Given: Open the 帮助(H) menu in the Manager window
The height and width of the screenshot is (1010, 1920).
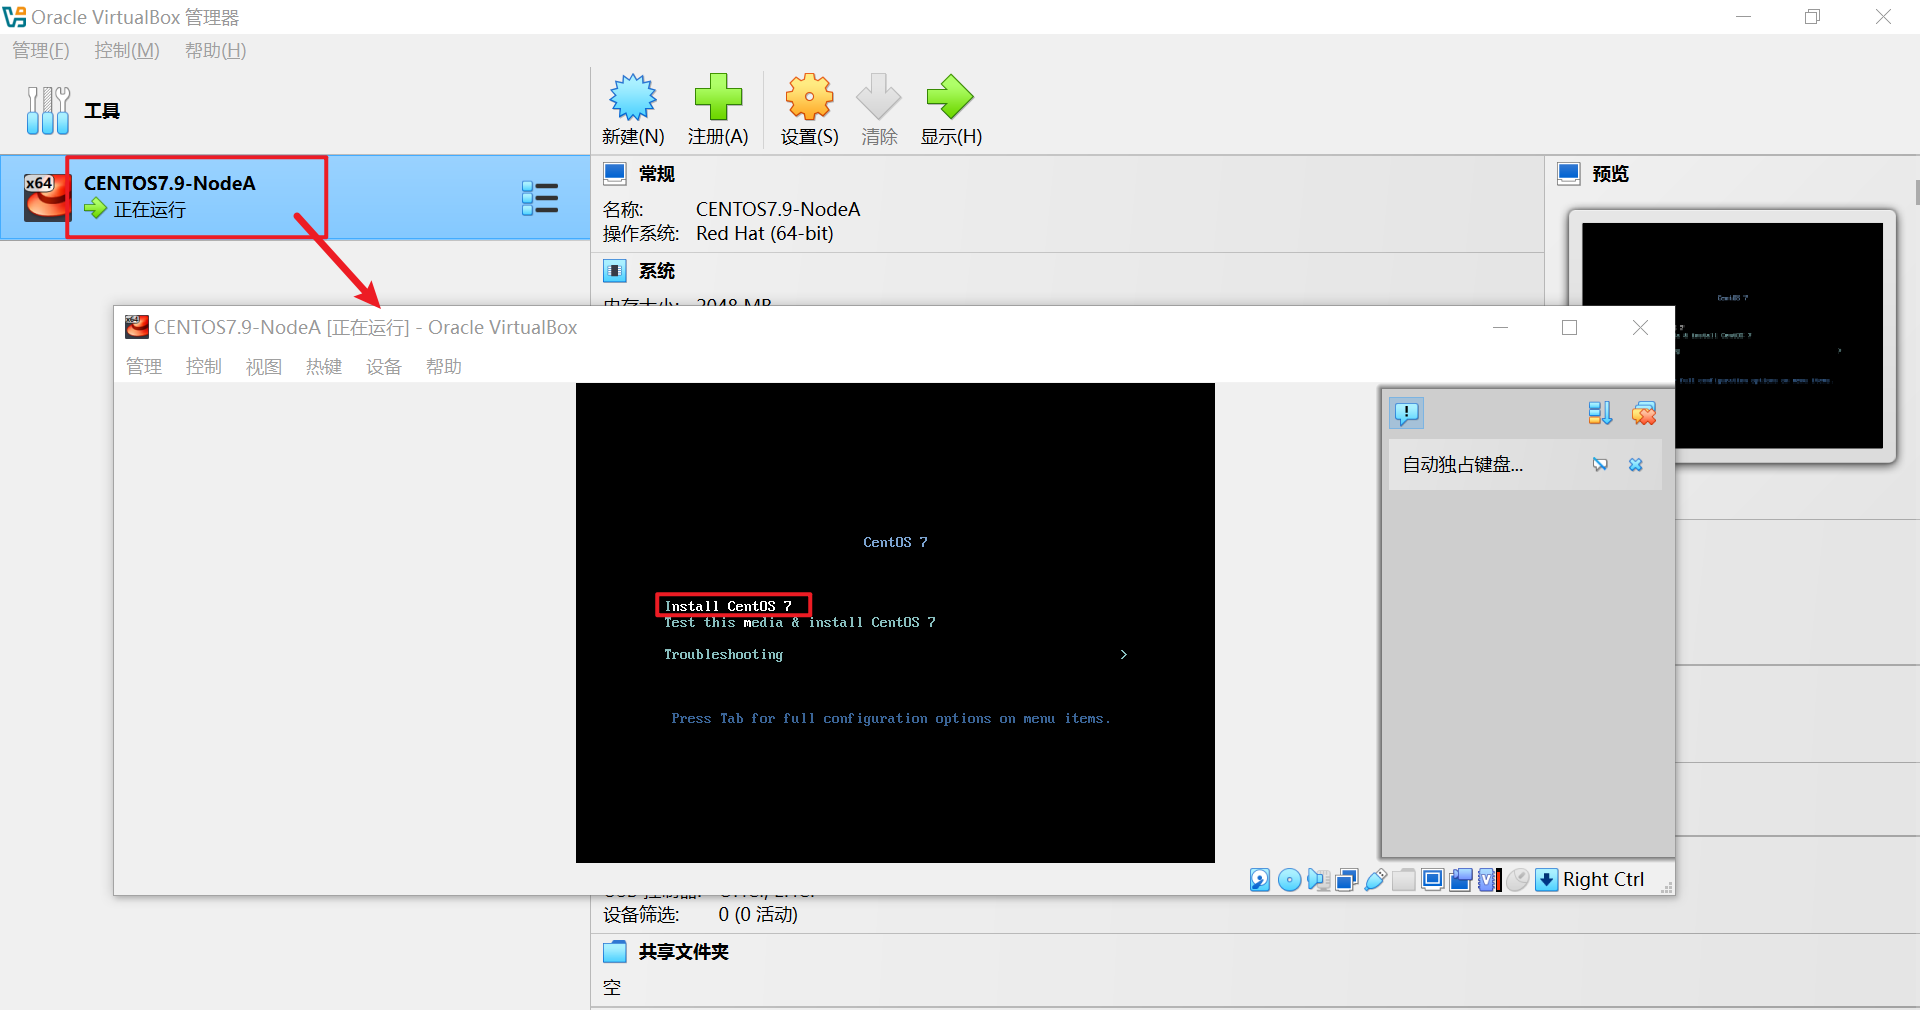Looking at the screenshot, I should point(215,50).
